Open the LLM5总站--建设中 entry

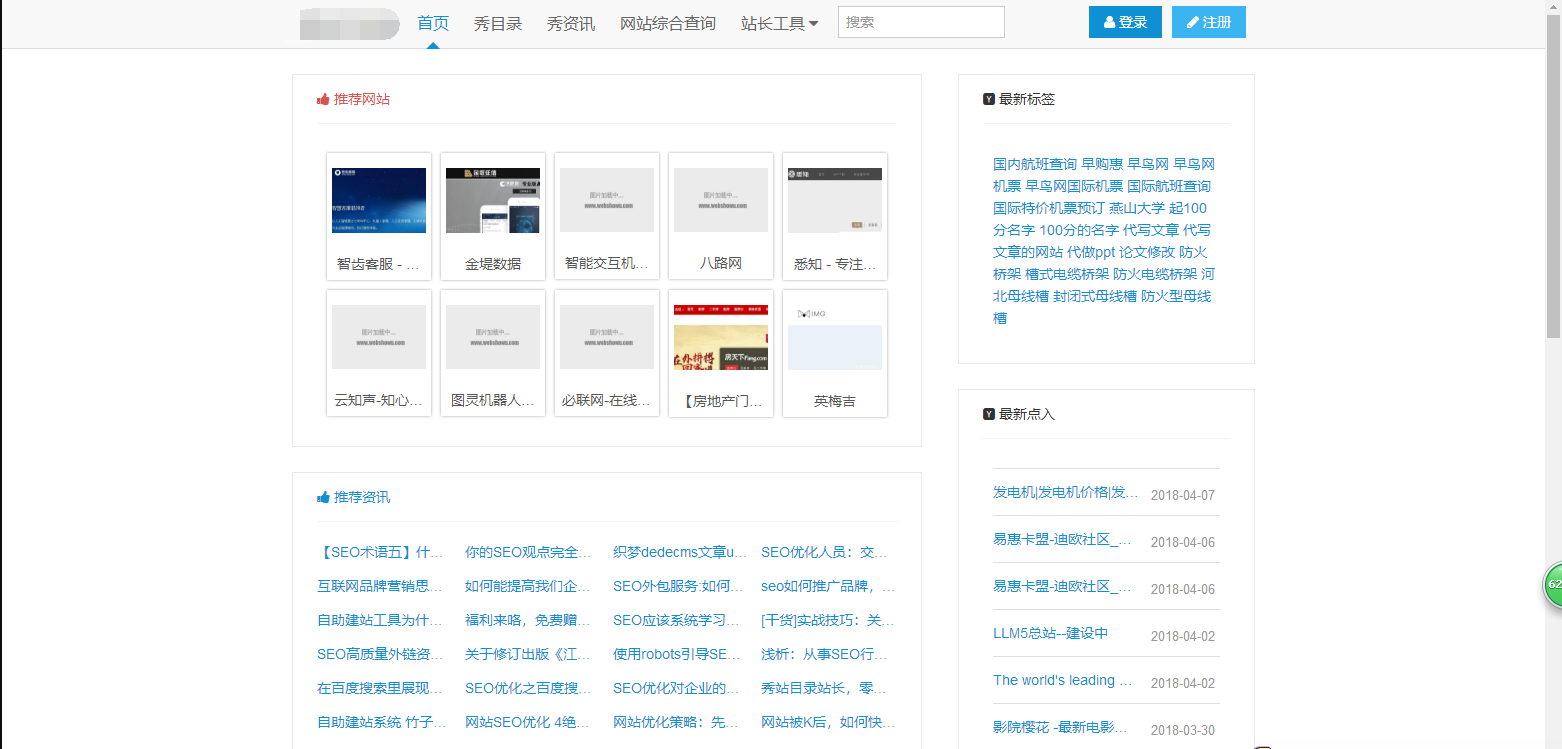pyautogui.click(x=1050, y=633)
